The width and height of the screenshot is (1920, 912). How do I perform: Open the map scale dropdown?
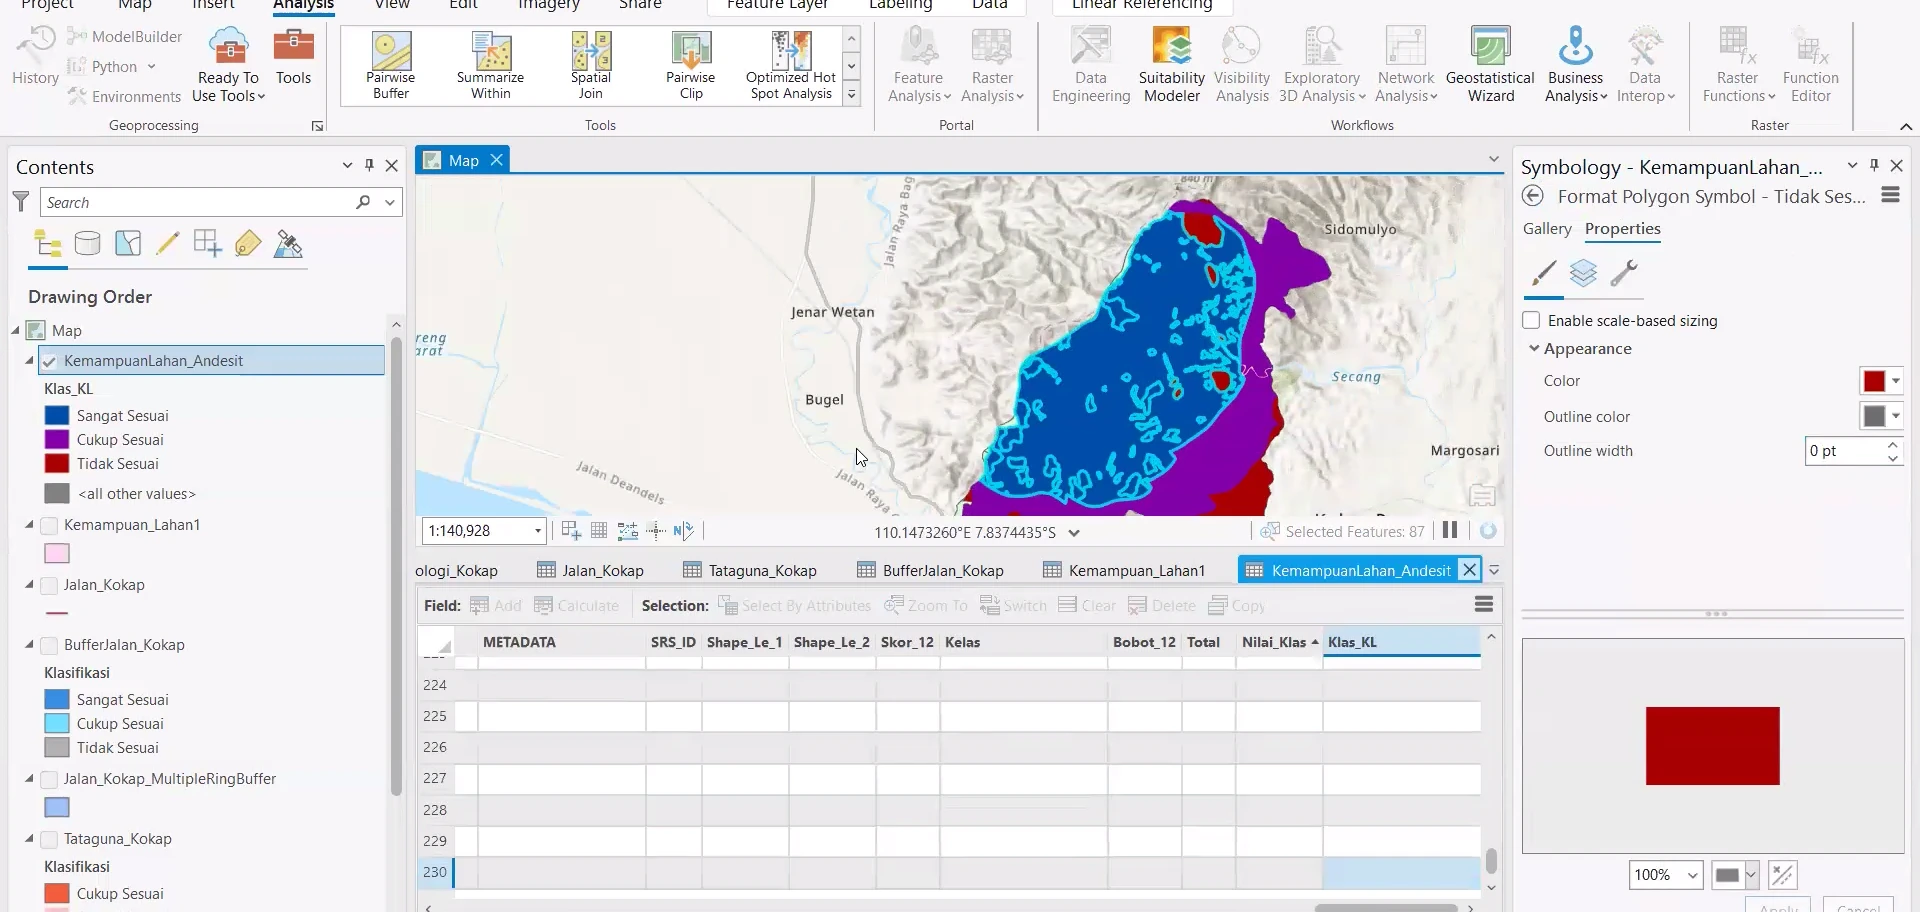pos(538,531)
